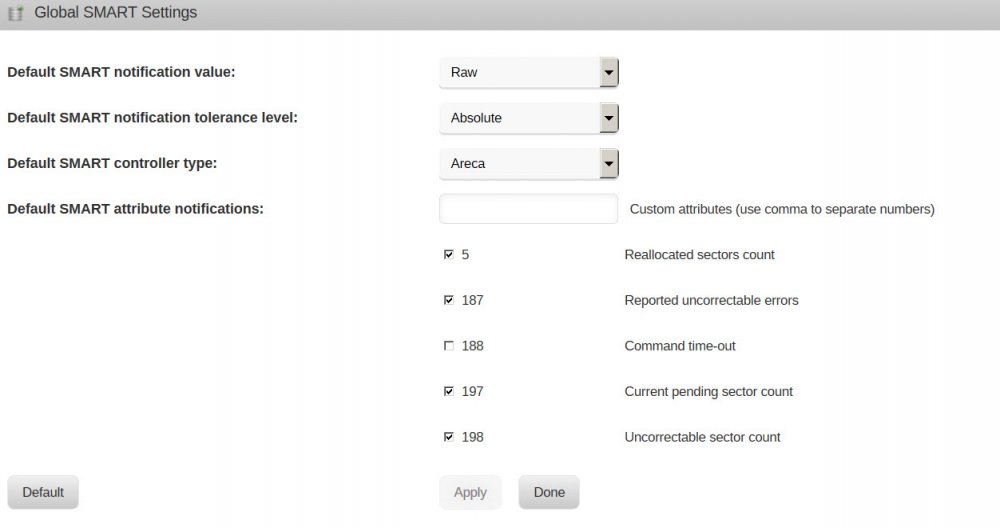Screen dimensions: 1000x528
Task: Click the Done button
Action: click(x=549, y=492)
